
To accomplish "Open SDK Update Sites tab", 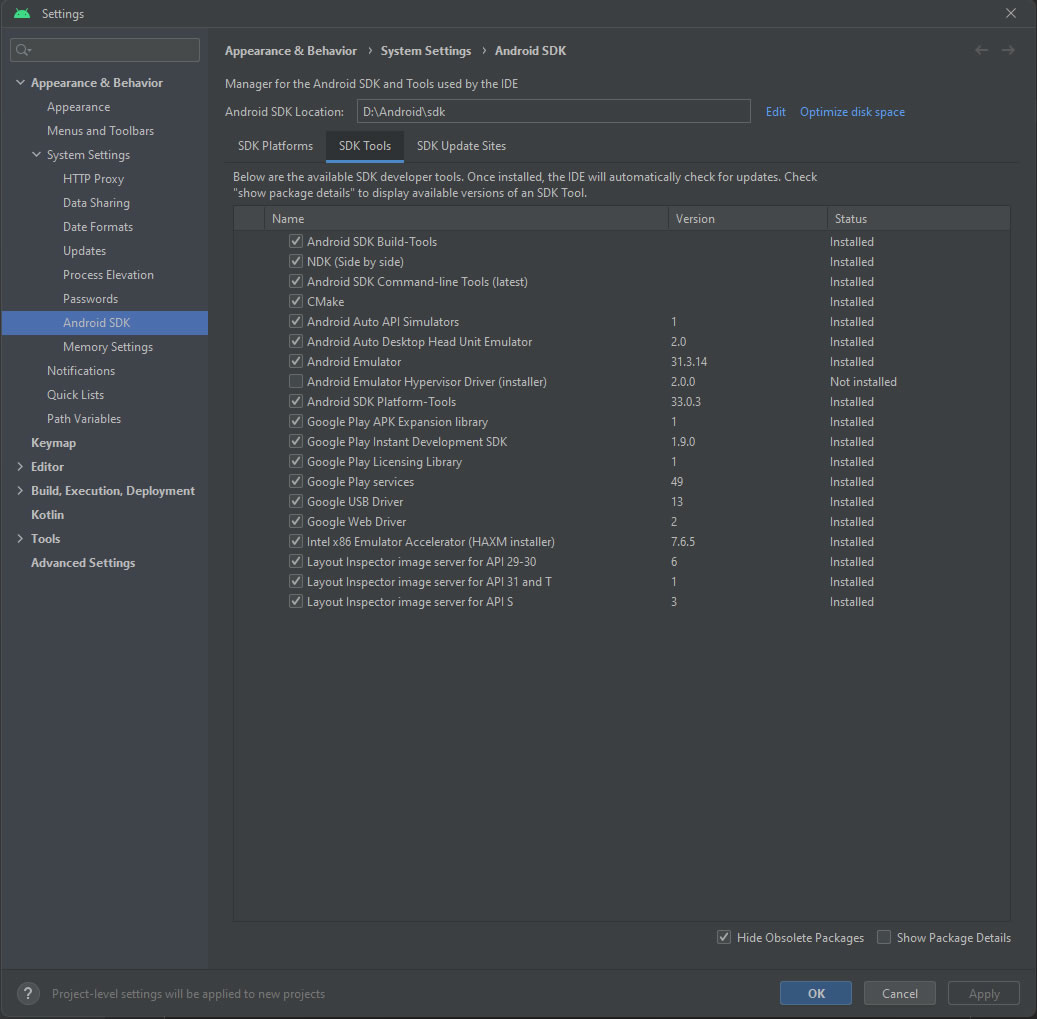I will [x=461, y=145].
